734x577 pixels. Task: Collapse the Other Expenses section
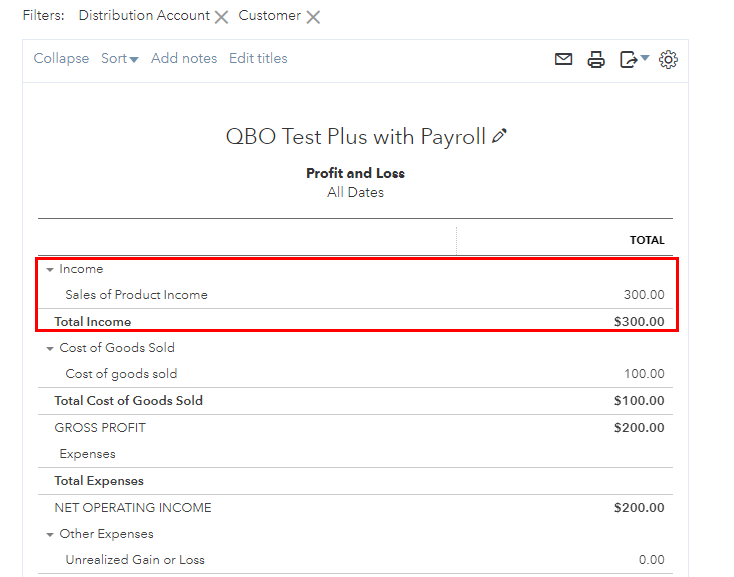[50, 535]
